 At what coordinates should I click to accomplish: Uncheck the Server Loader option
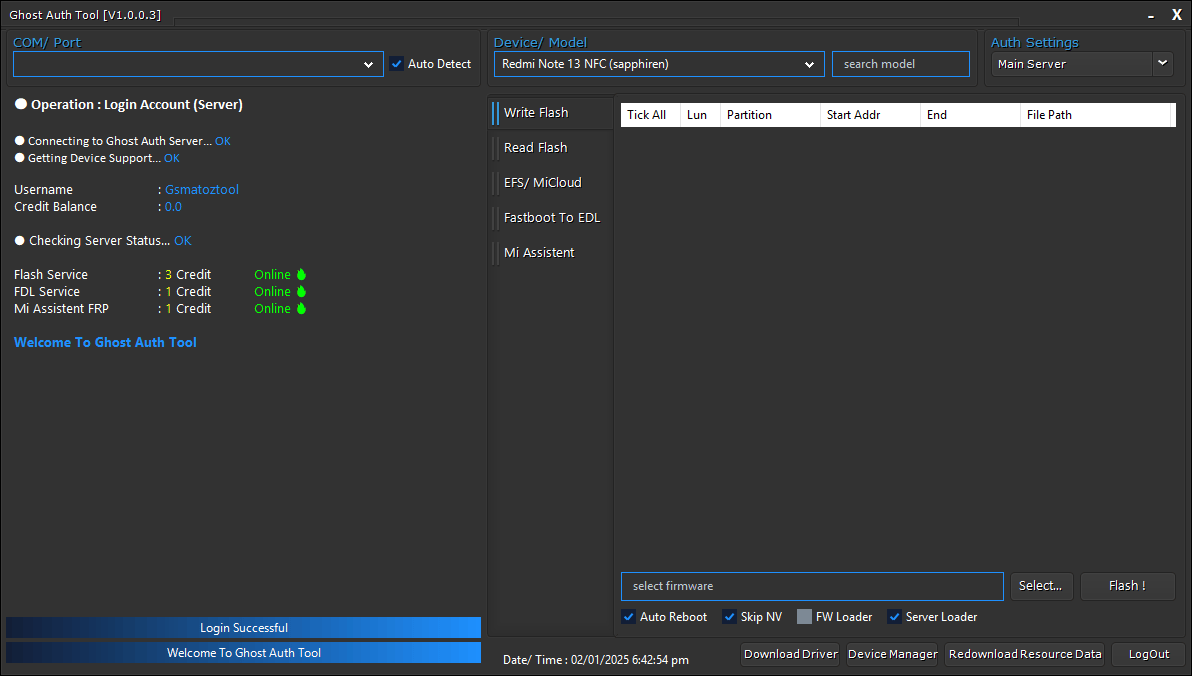893,616
